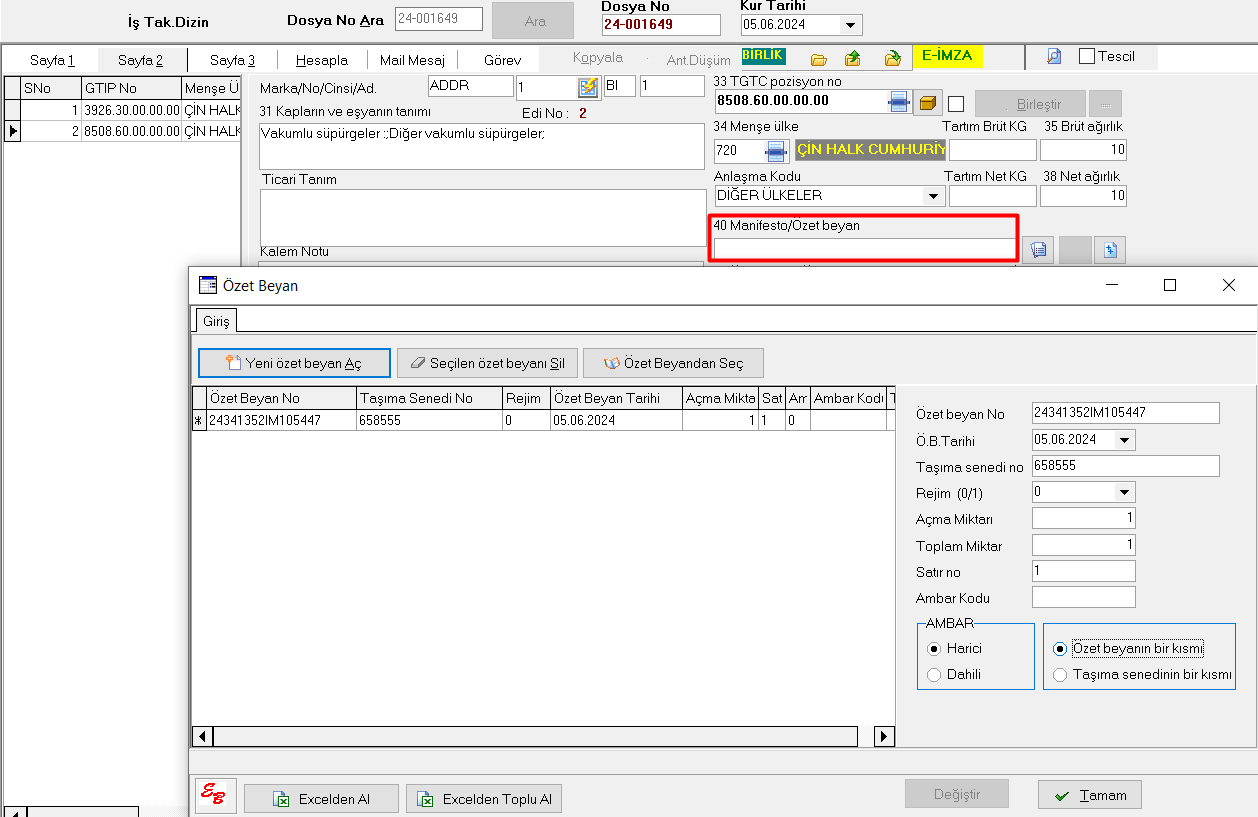
Task: Toggle the Tescil checkbox
Action: 1088,57
